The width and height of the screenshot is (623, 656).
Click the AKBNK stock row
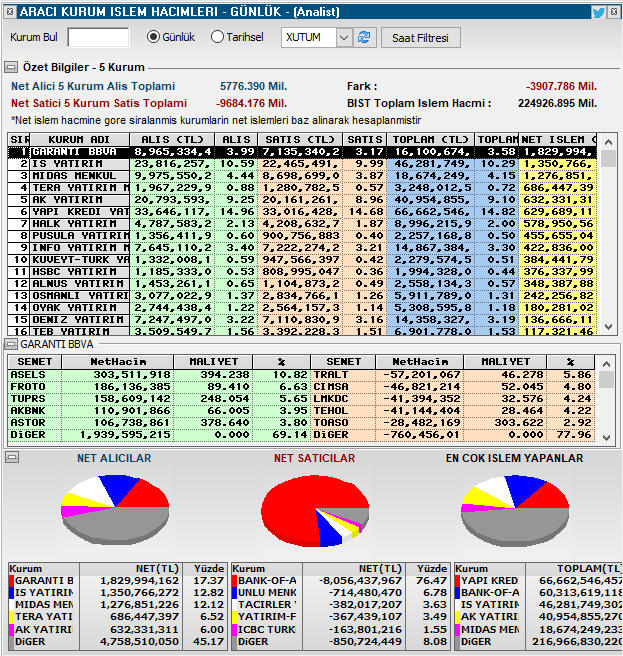coord(159,411)
